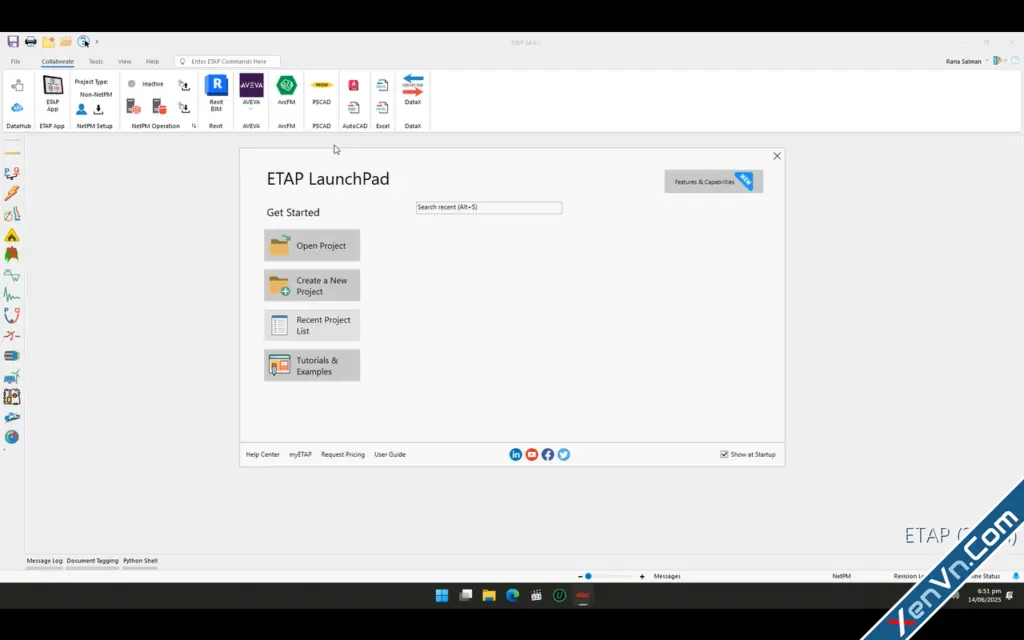Click the zoom out minus button
Screen dimensions: 1024x640
point(580,576)
